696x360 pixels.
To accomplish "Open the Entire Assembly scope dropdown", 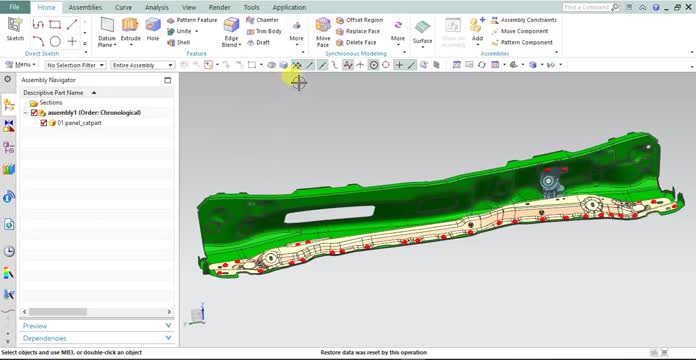I will [142, 65].
